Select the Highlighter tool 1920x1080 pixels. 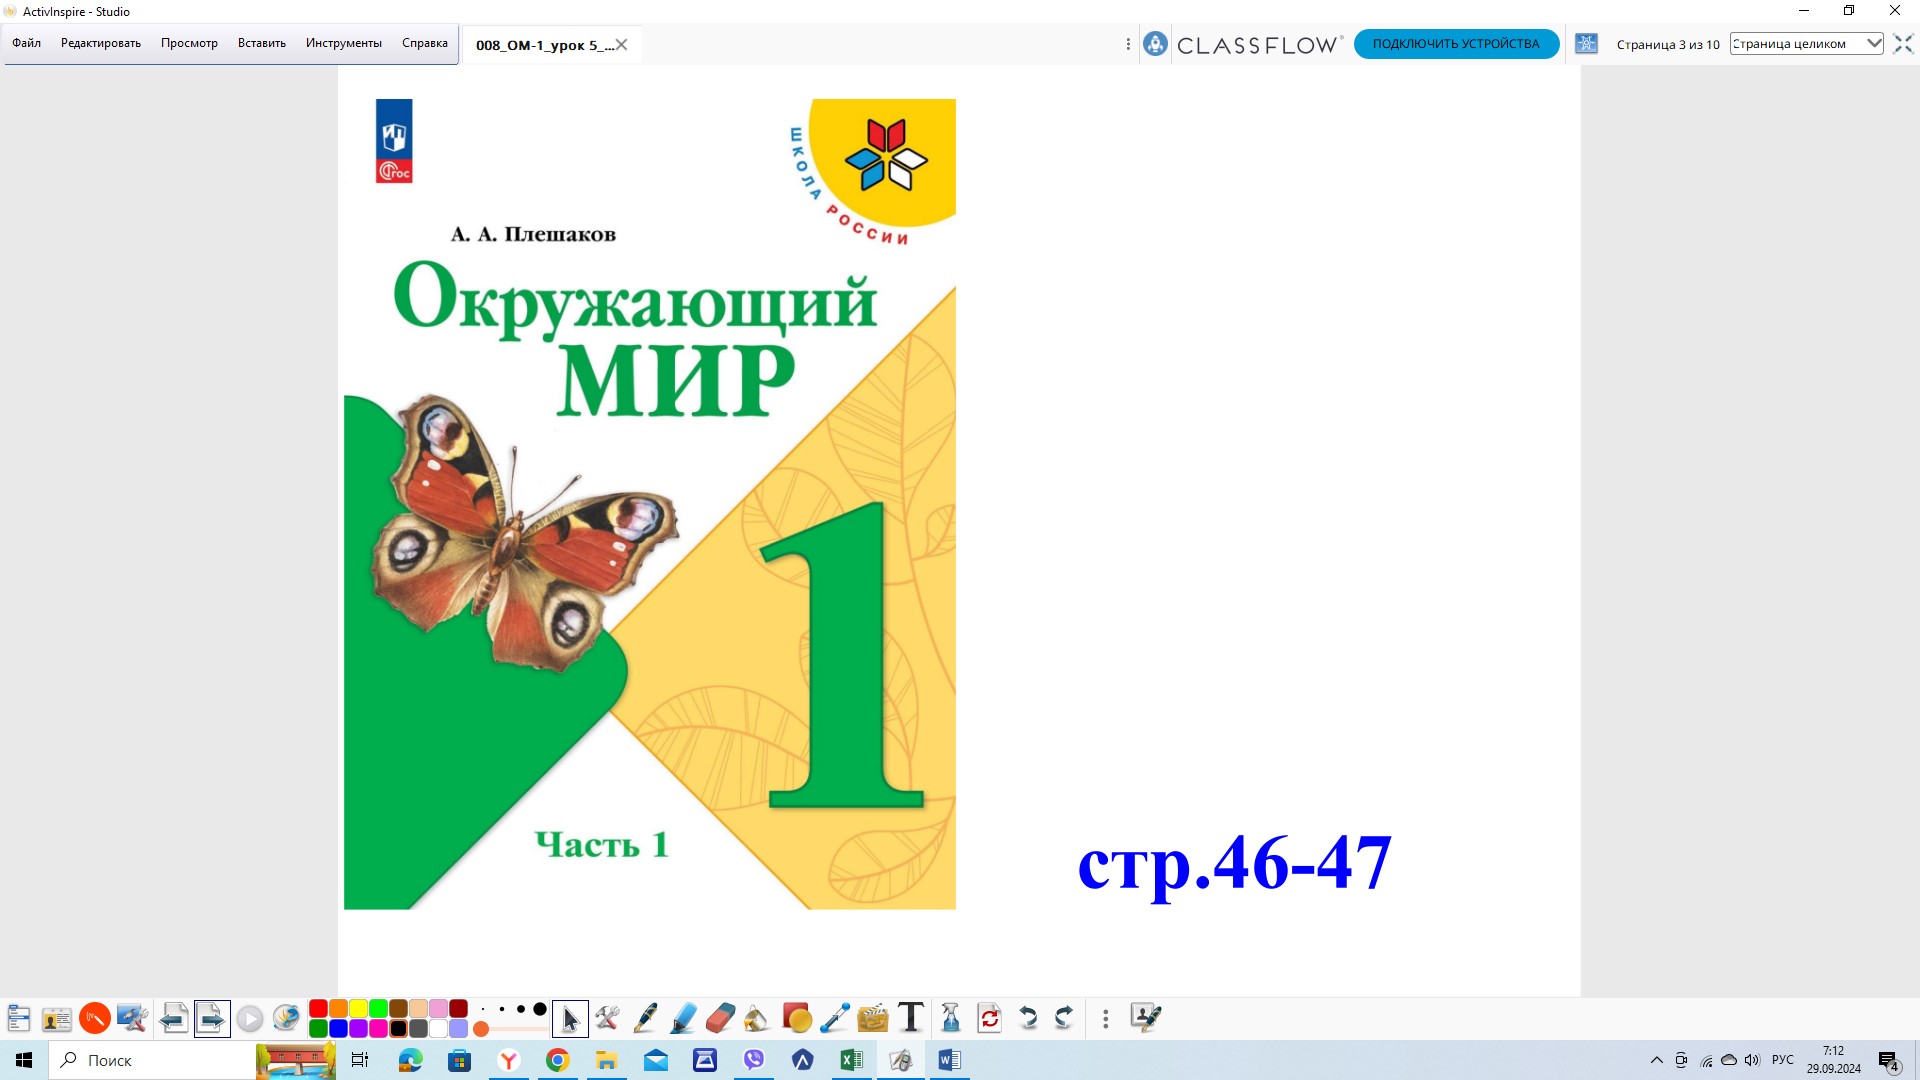[x=684, y=1019]
